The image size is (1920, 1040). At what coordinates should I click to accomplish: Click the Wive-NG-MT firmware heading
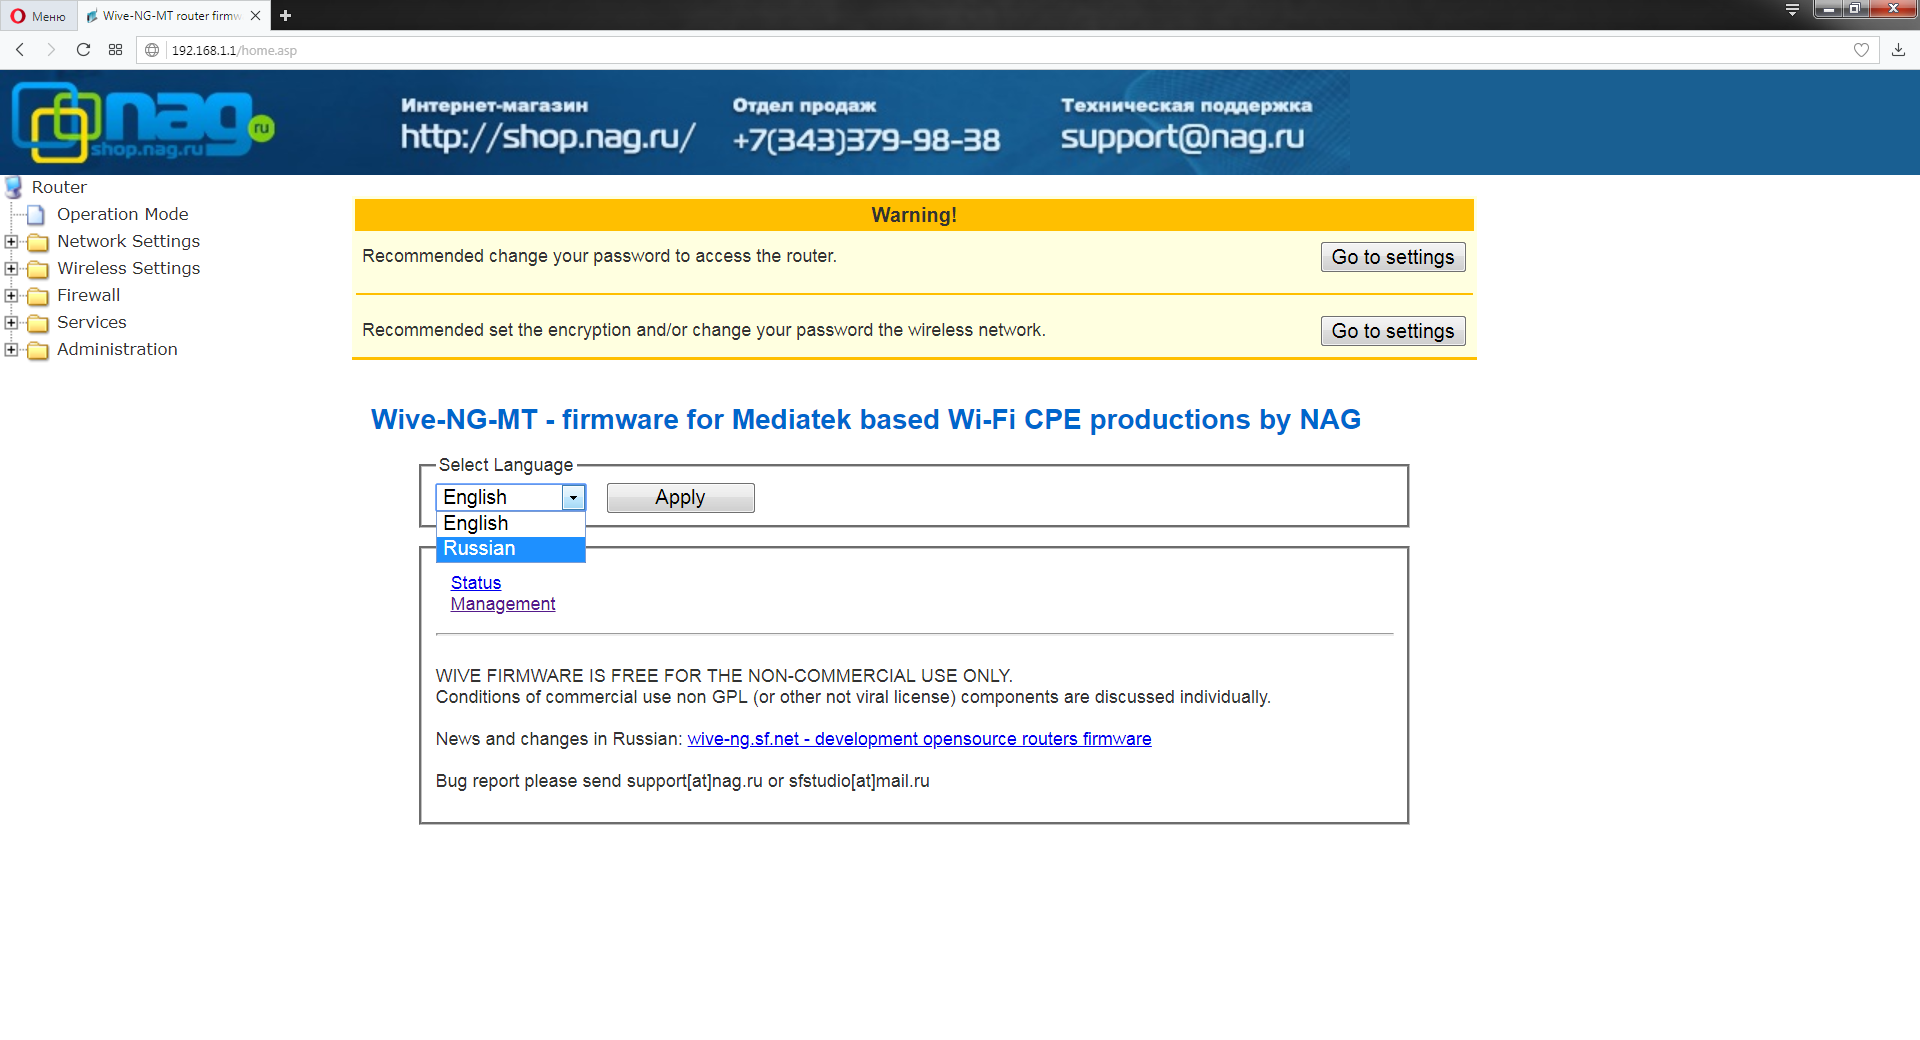click(x=865, y=419)
